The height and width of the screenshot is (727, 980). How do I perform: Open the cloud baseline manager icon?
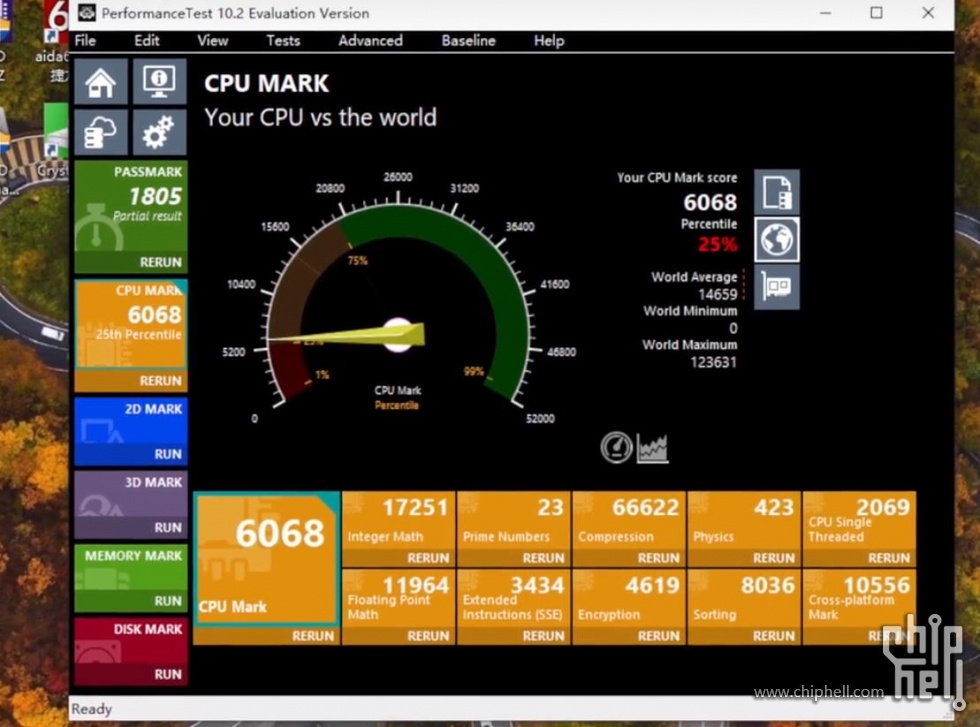[101, 133]
